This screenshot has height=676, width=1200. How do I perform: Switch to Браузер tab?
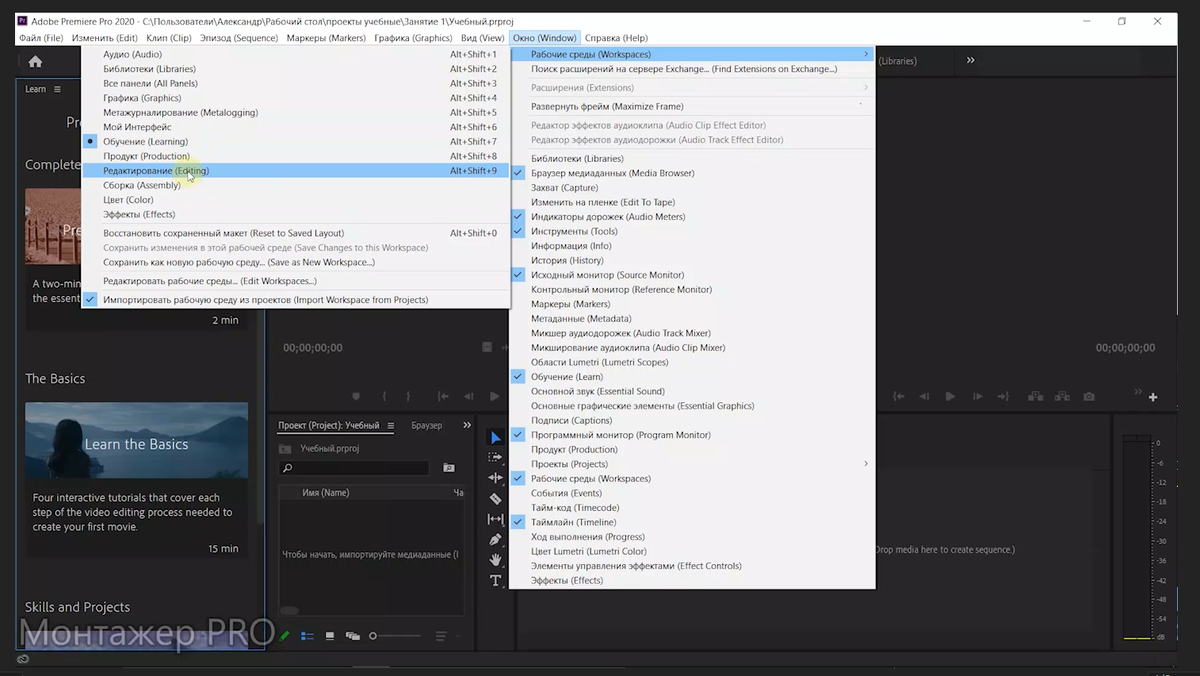pyautogui.click(x=427, y=426)
